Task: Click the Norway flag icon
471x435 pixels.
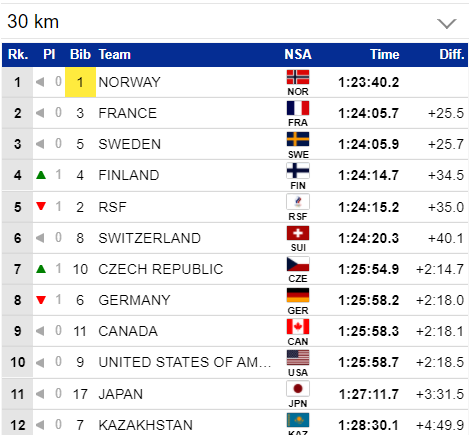Action: [x=298, y=77]
